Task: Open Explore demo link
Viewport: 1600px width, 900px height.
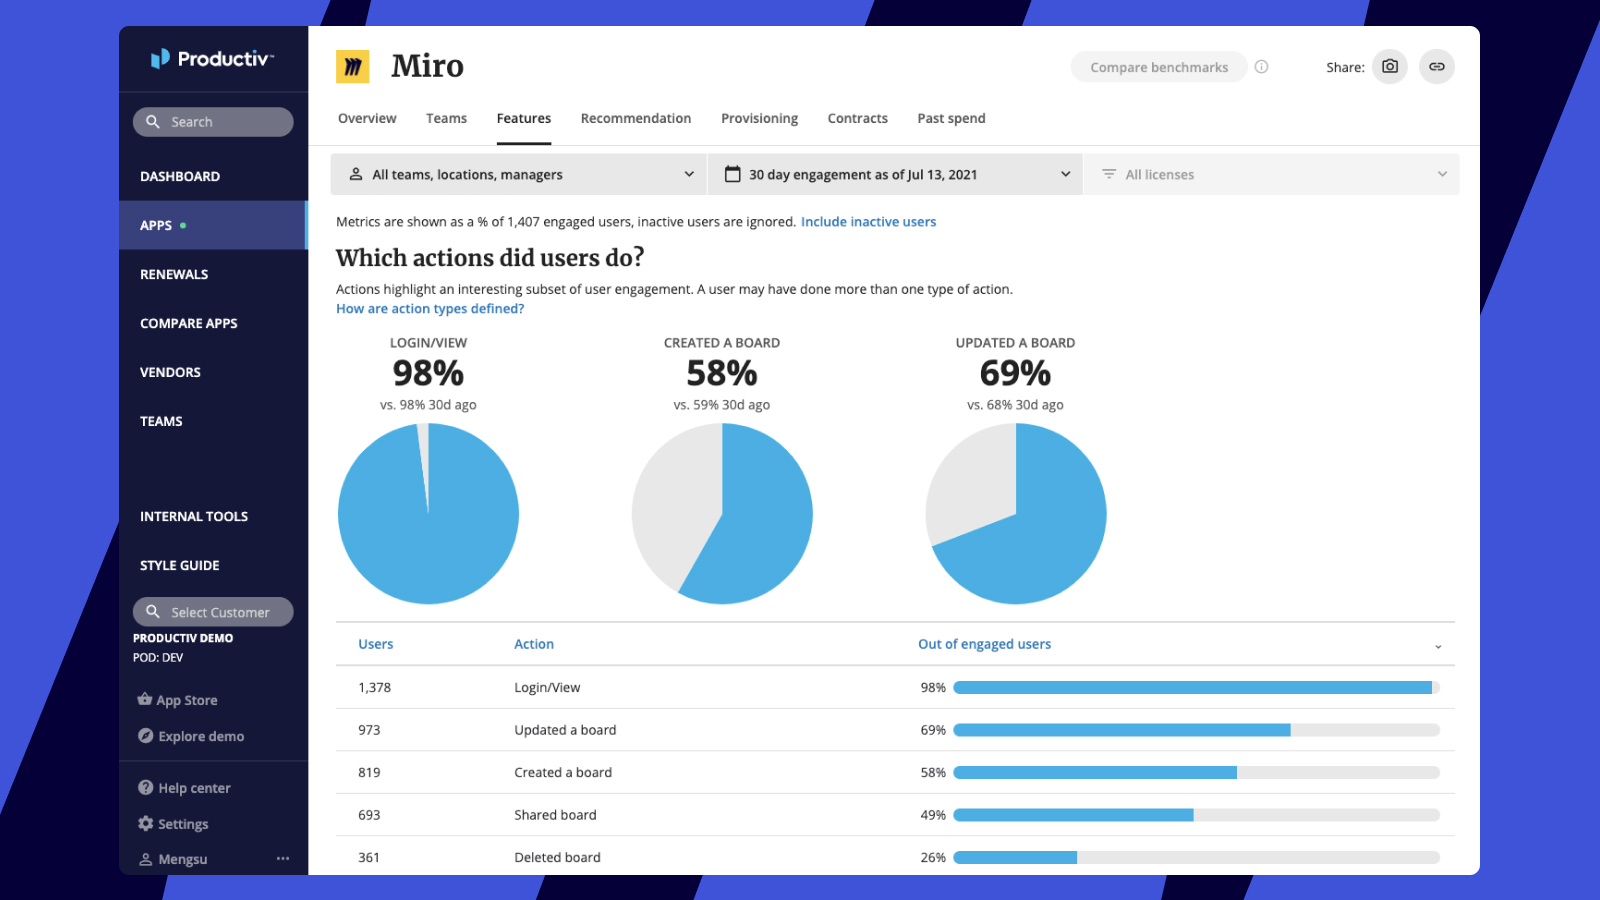Action: point(201,736)
